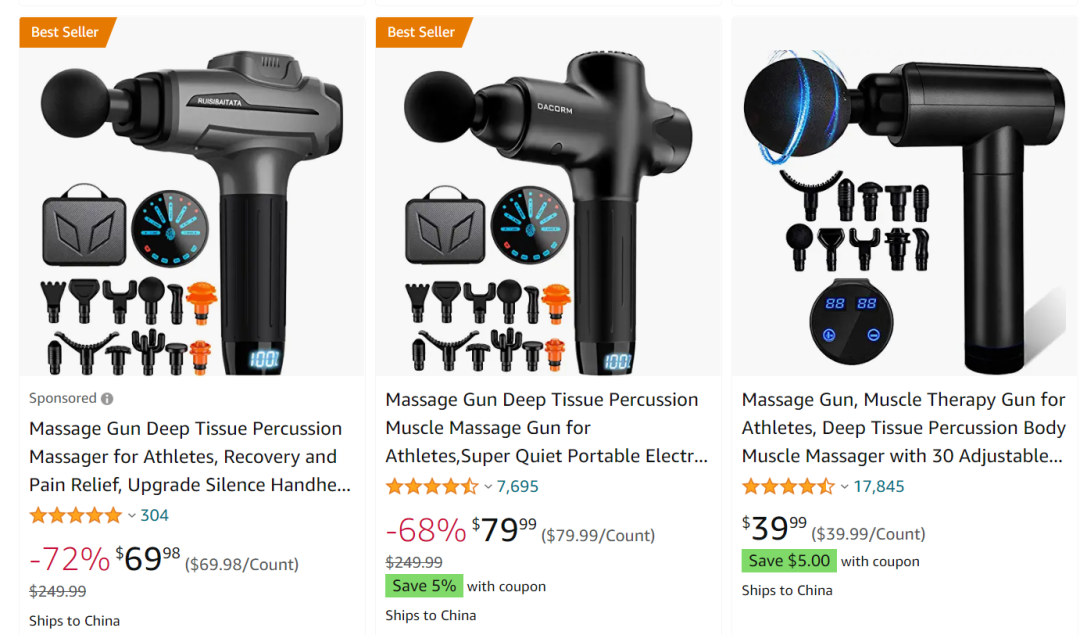
Task: Clip the Save 5% coupon
Action: point(424,586)
